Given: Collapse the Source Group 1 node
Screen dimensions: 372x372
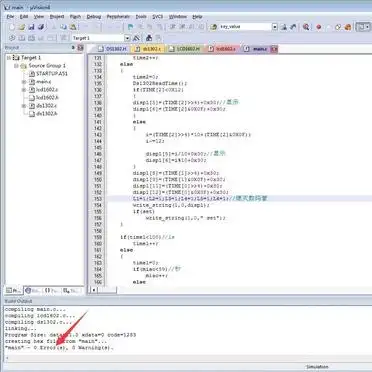Looking at the screenshot, I should [x=16, y=66].
